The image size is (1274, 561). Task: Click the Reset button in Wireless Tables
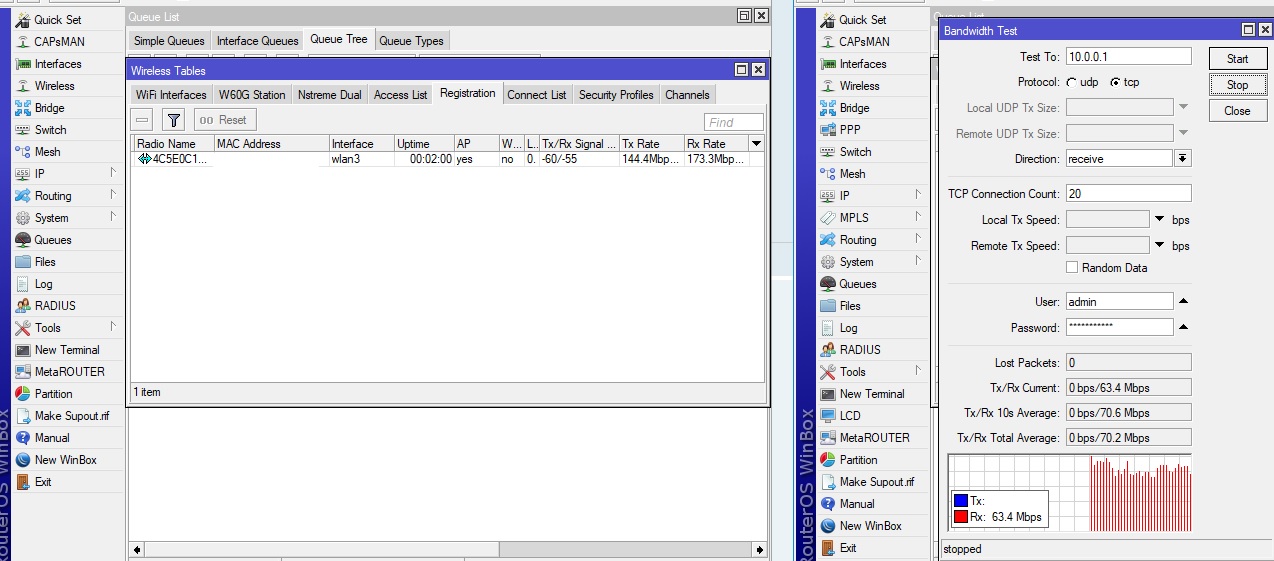point(225,120)
